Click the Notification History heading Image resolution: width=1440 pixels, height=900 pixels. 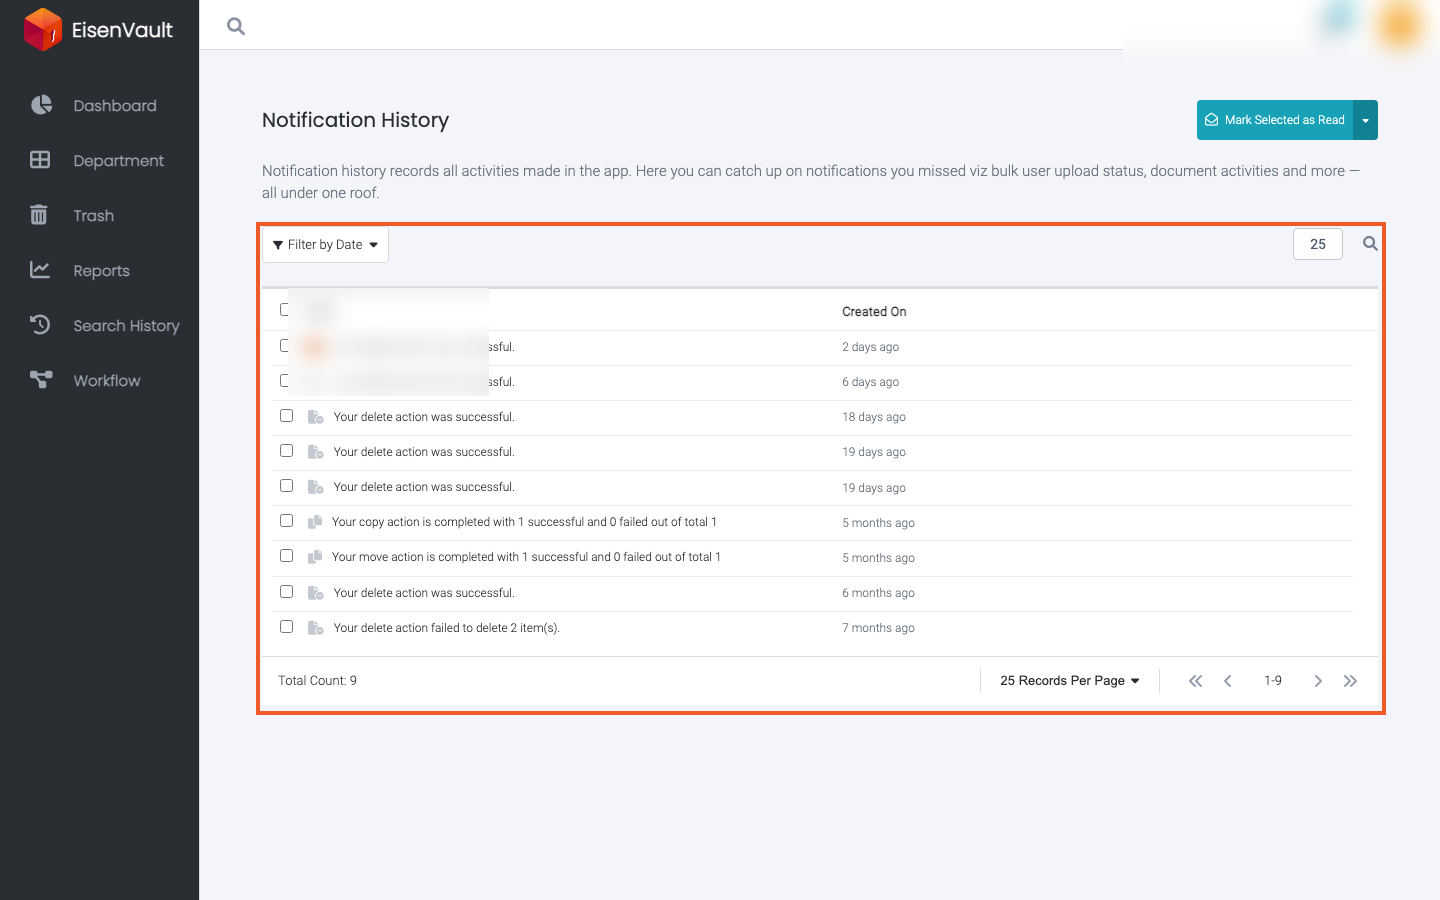pyautogui.click(x=355, y=120)
